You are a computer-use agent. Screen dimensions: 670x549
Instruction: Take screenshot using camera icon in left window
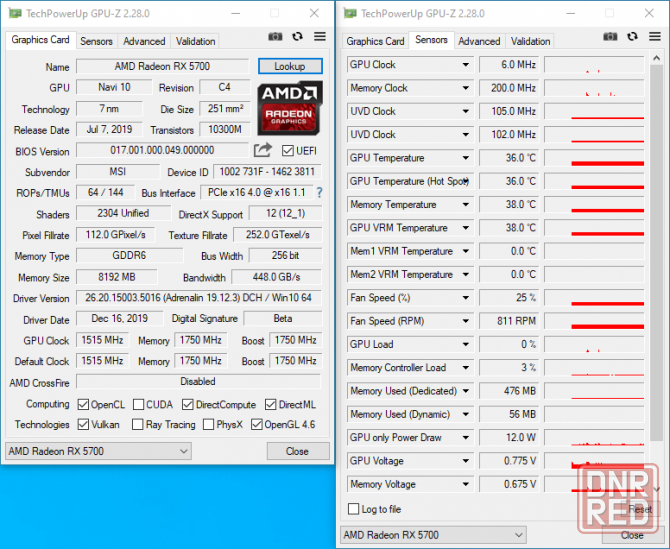275,37
